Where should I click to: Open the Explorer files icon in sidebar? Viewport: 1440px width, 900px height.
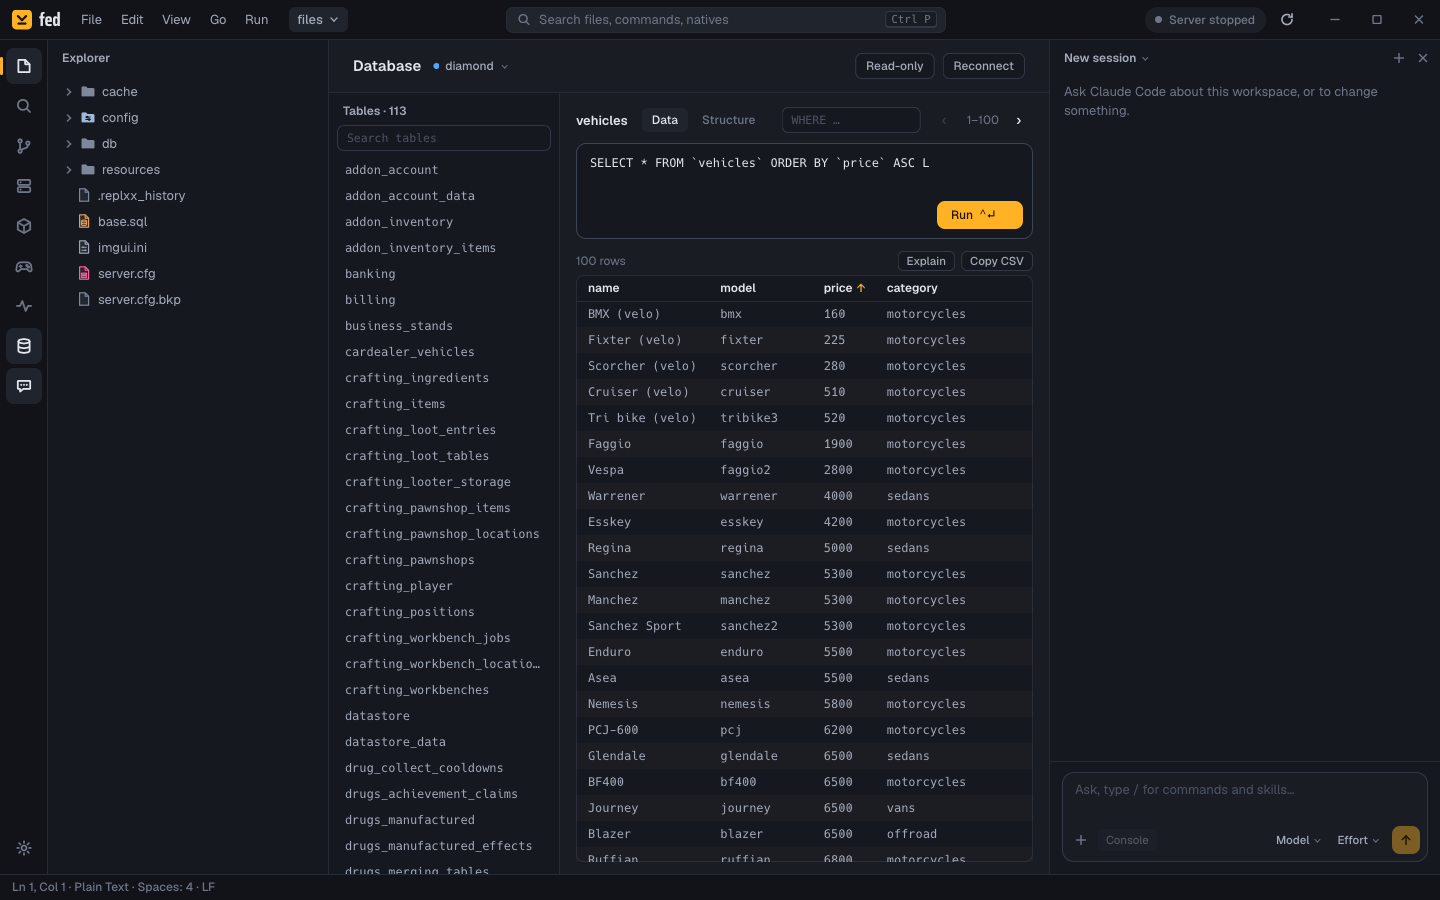[24, 66]
